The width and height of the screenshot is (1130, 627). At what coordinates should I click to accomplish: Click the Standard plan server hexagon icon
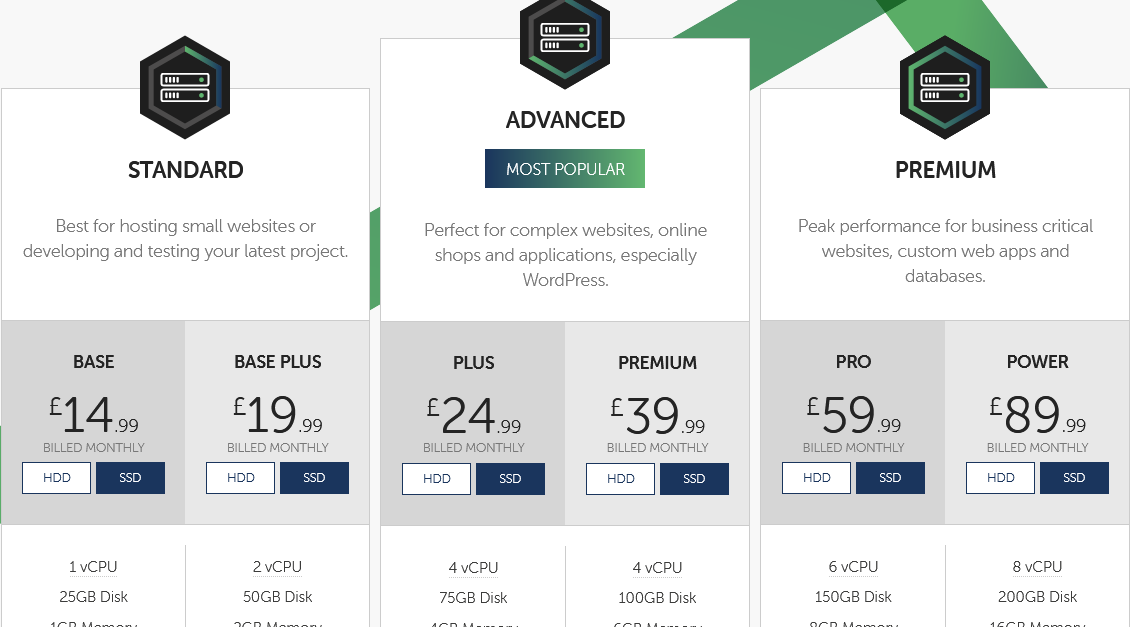click(x=185, y=87)
